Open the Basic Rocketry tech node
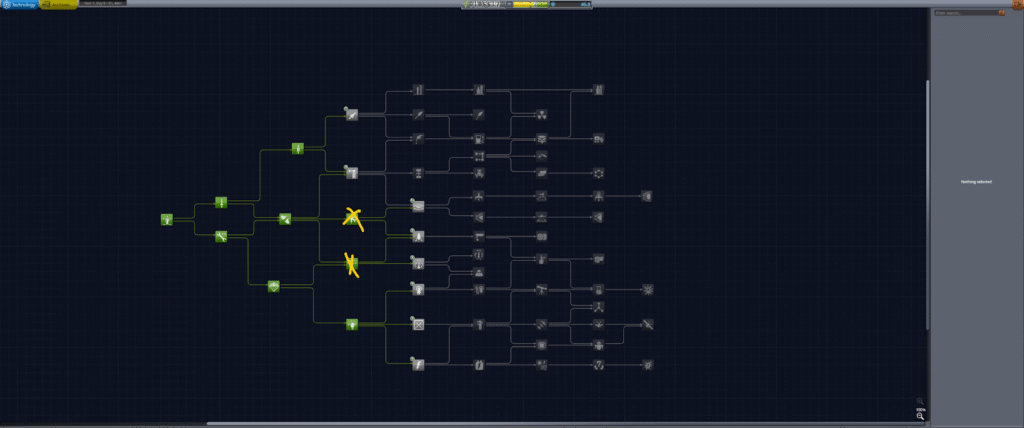Viewport: 1024px width, 428px height. (x=221, y=202)
